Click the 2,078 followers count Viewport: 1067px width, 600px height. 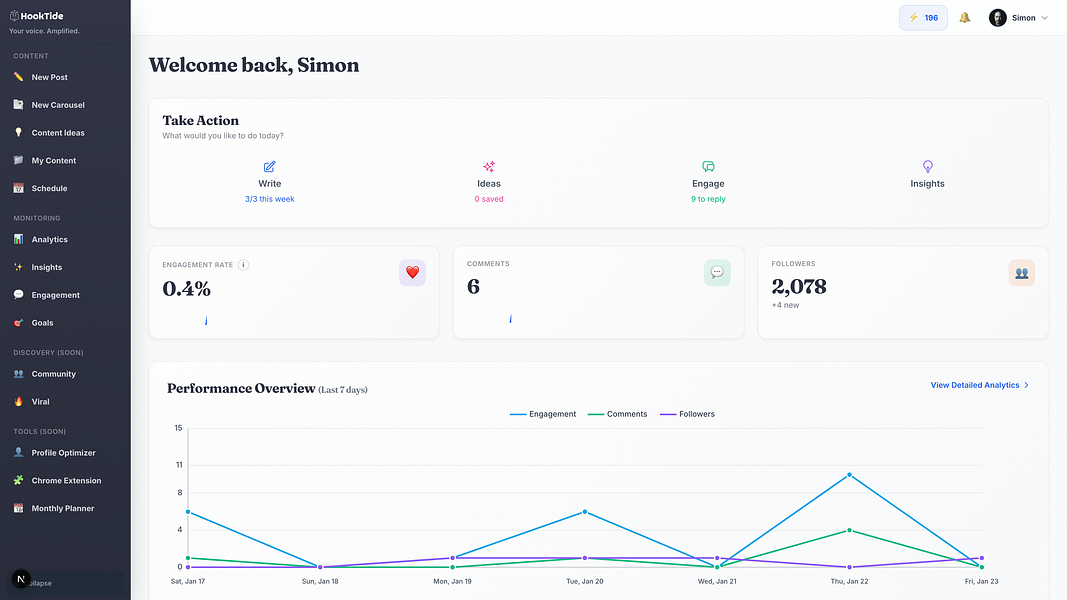pos(799,286)
